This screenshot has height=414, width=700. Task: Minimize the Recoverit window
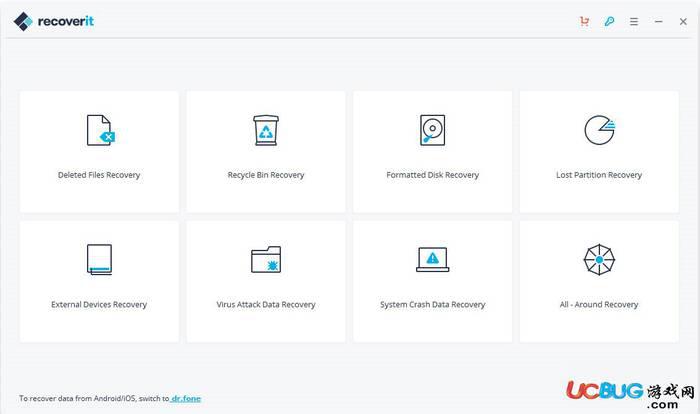tap(658, 21)
